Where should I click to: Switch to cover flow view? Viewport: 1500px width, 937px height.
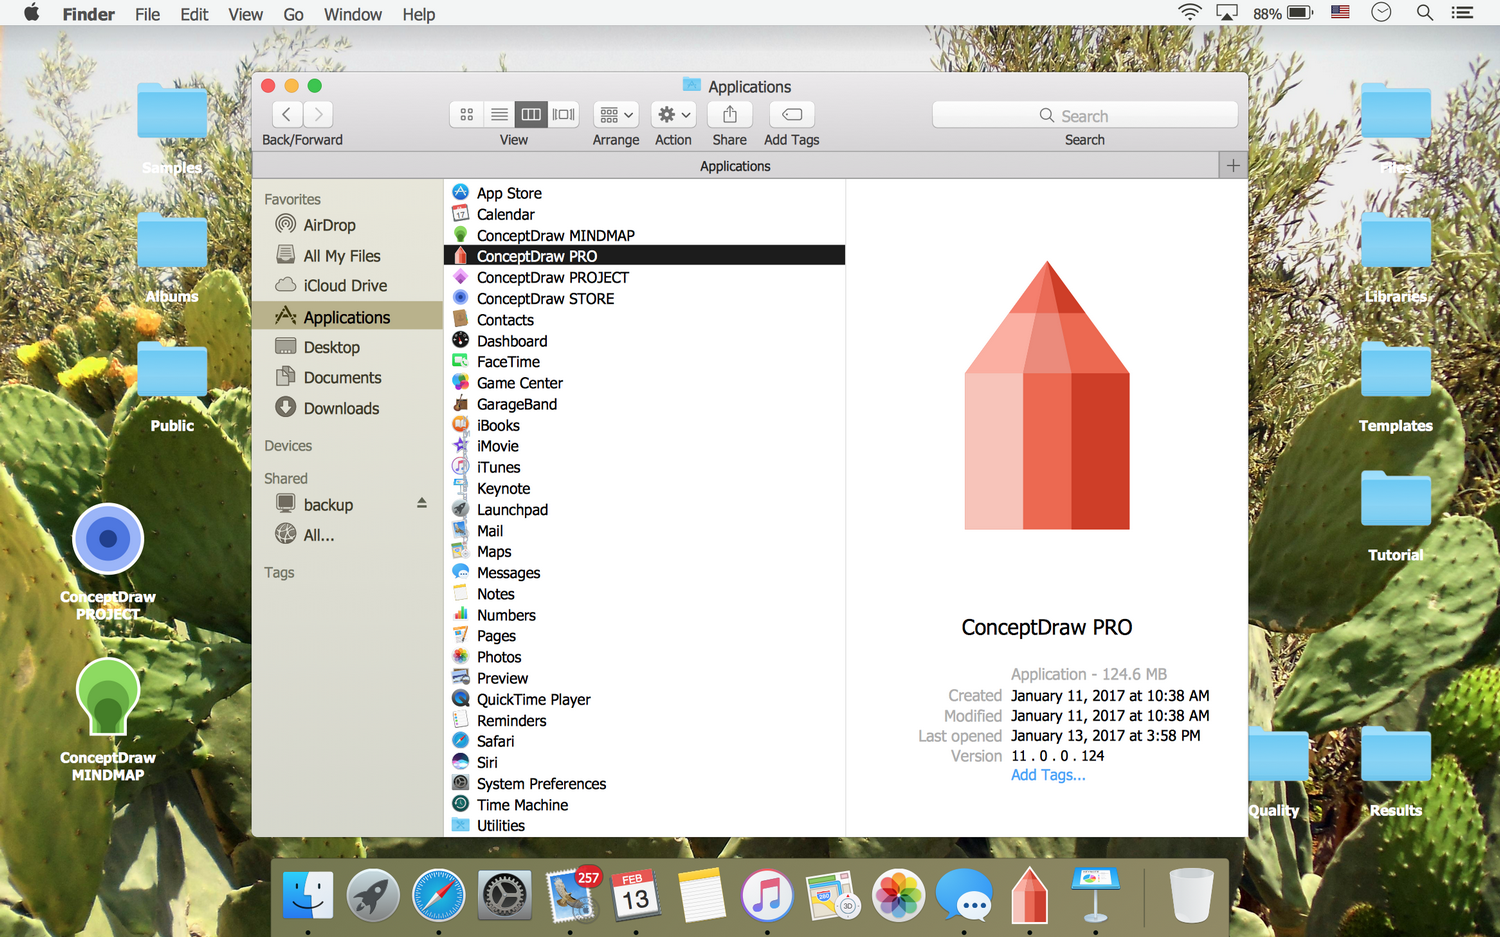coord(563,114)
